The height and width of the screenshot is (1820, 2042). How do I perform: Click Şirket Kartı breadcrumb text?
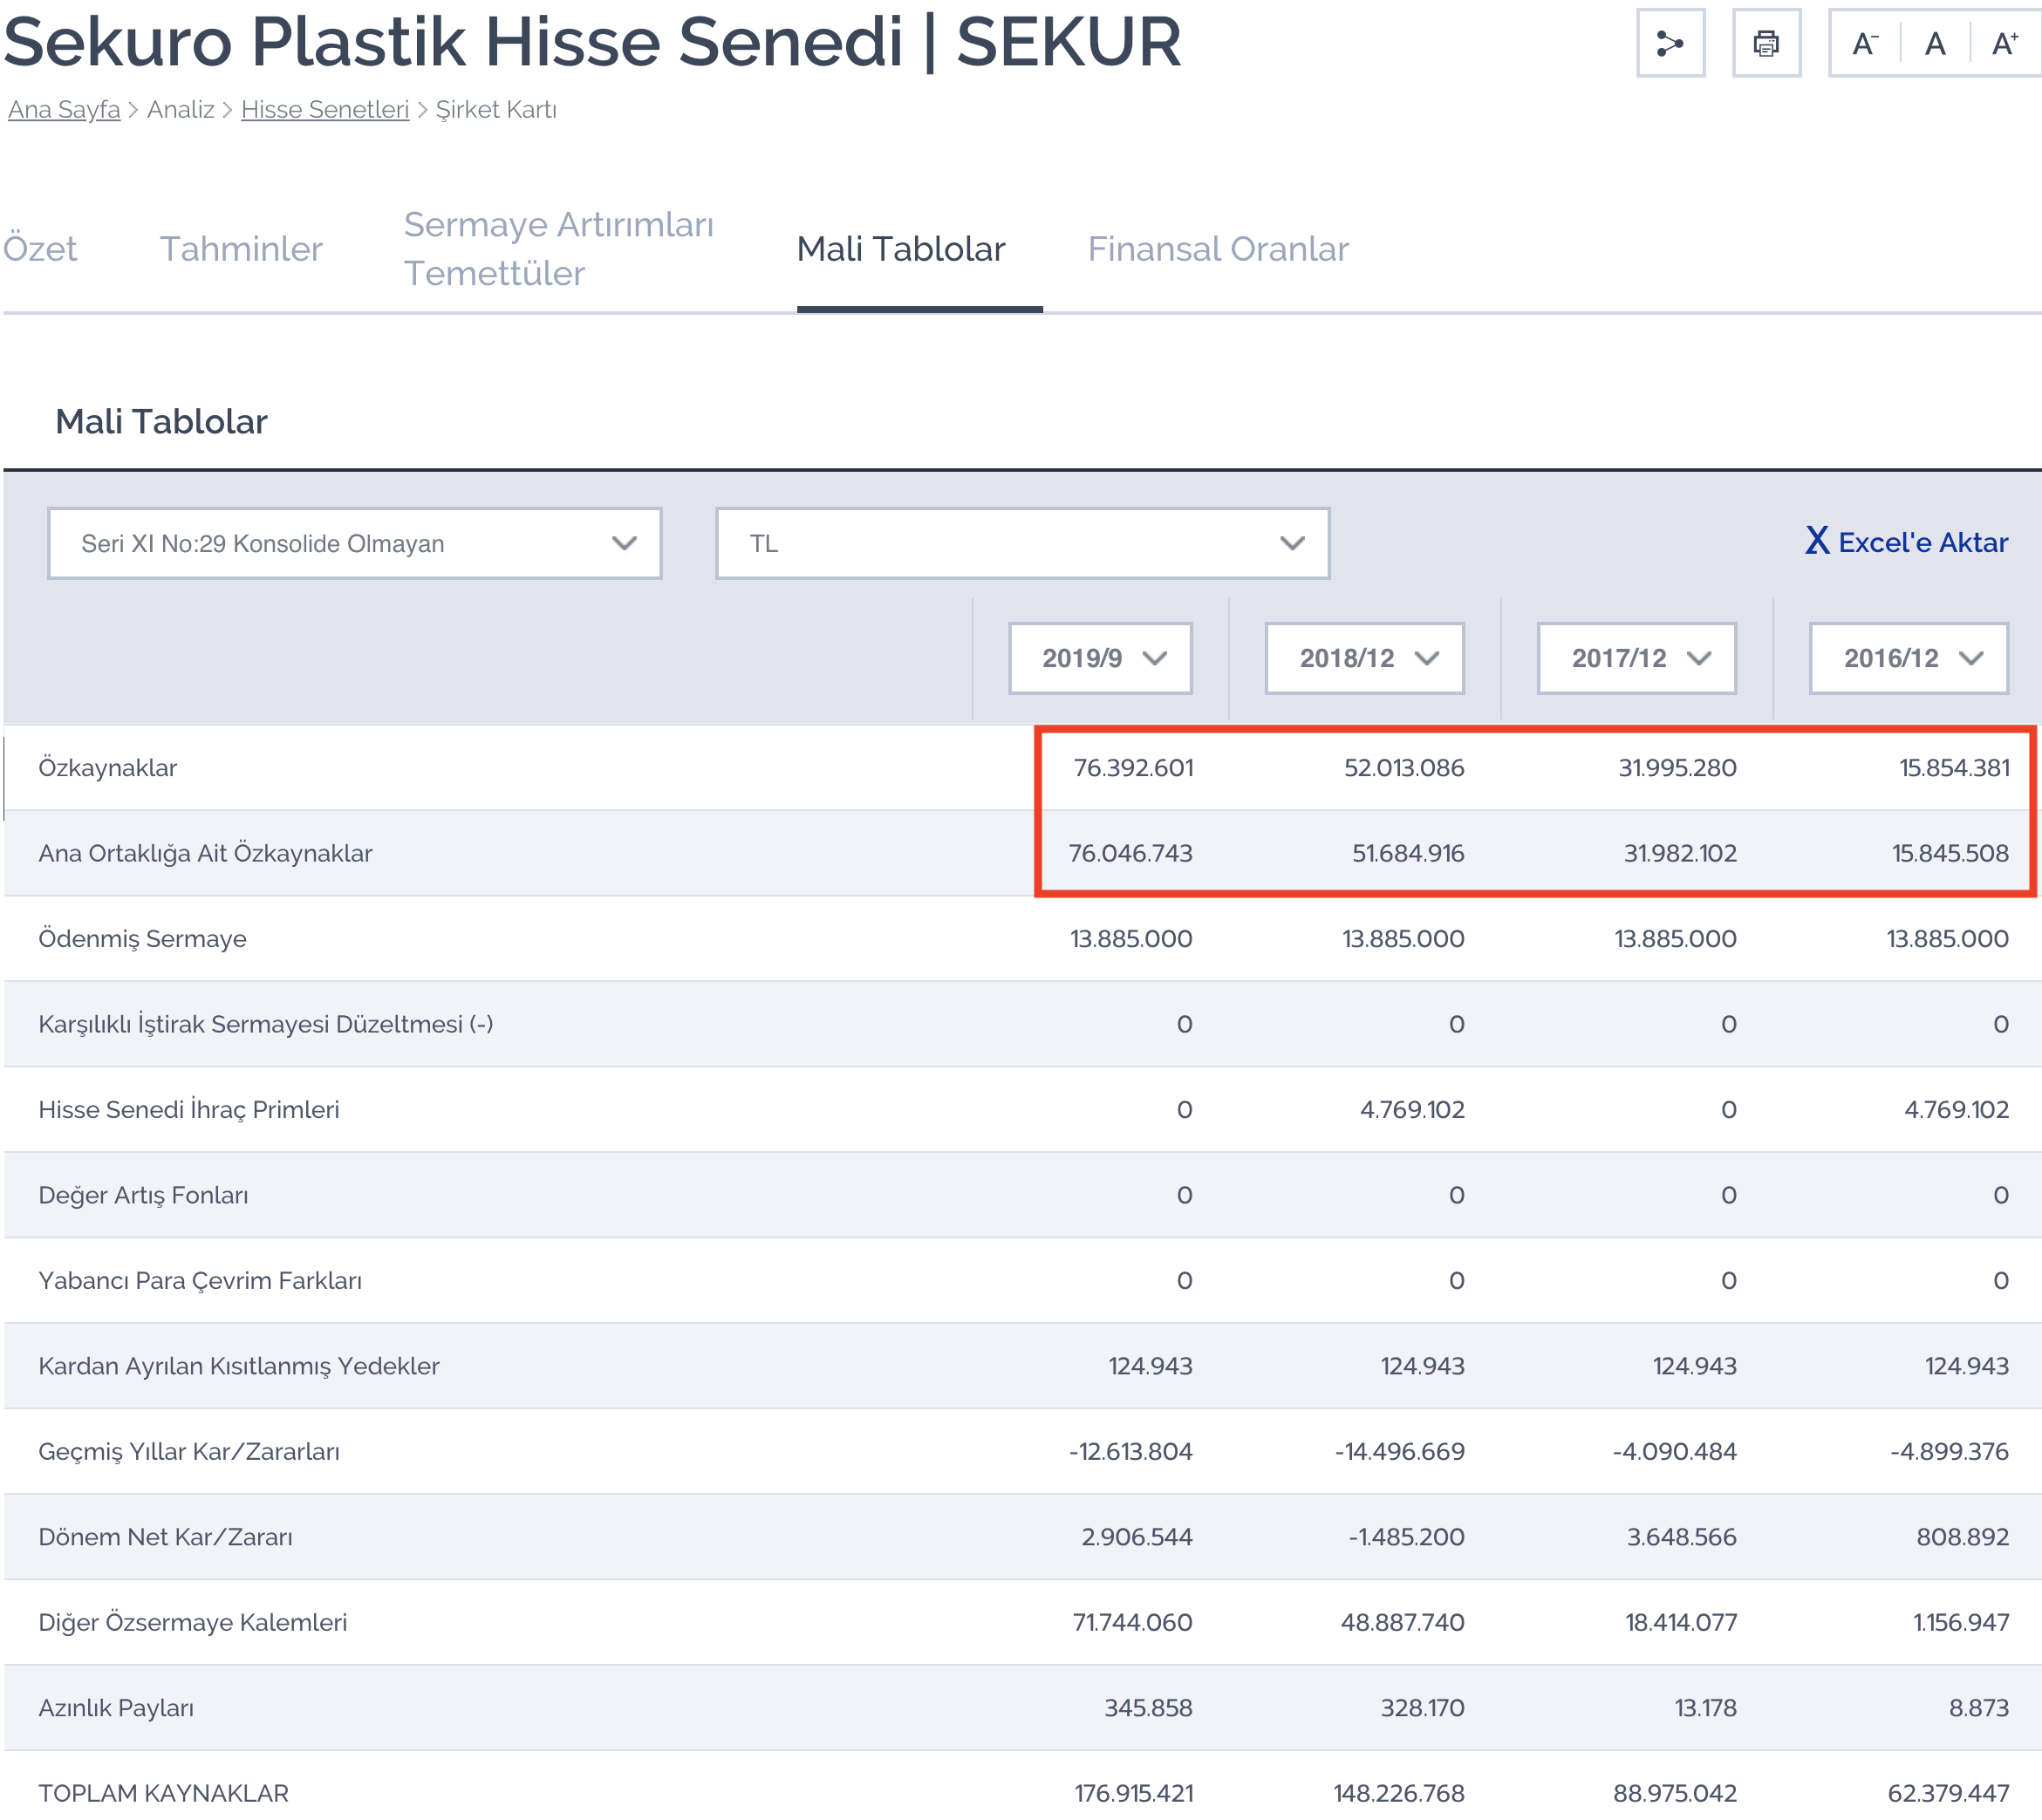496,109
